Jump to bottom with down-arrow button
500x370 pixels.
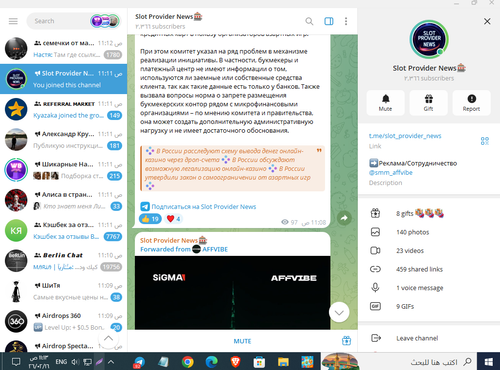(x=339, y=312)
